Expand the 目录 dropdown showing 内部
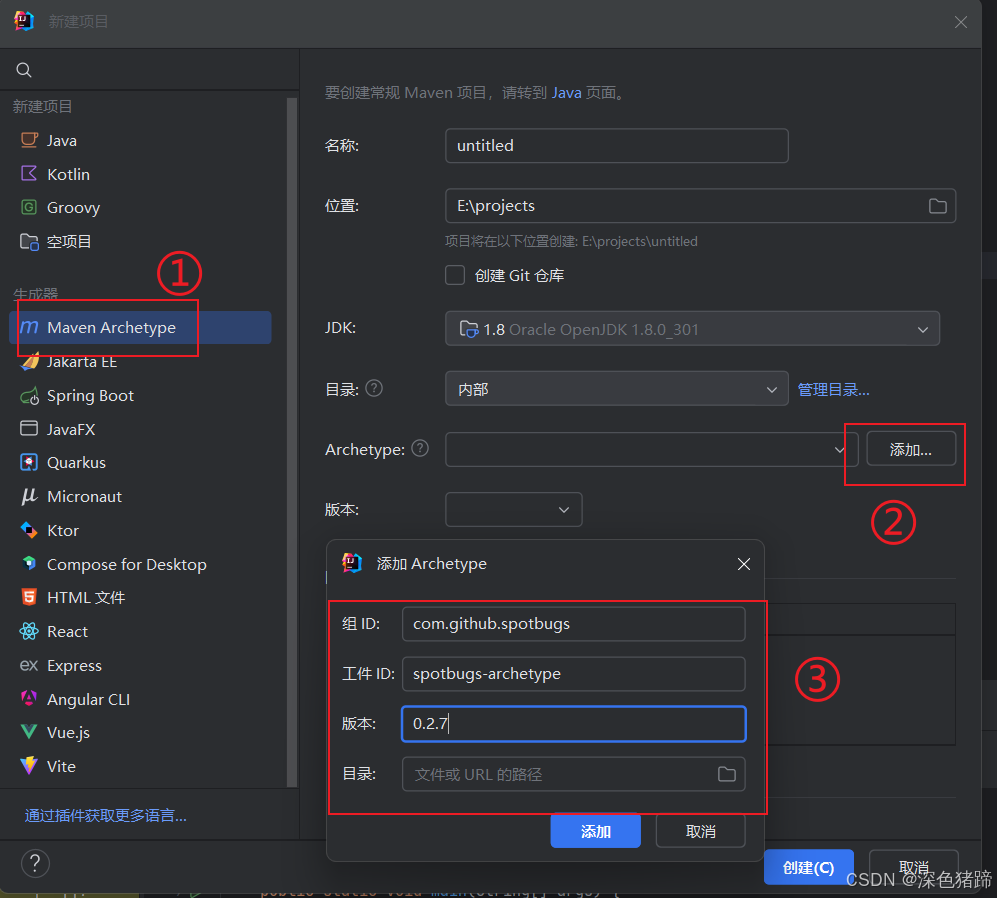This screenshot has height=898, width=997. click(617, 389)
